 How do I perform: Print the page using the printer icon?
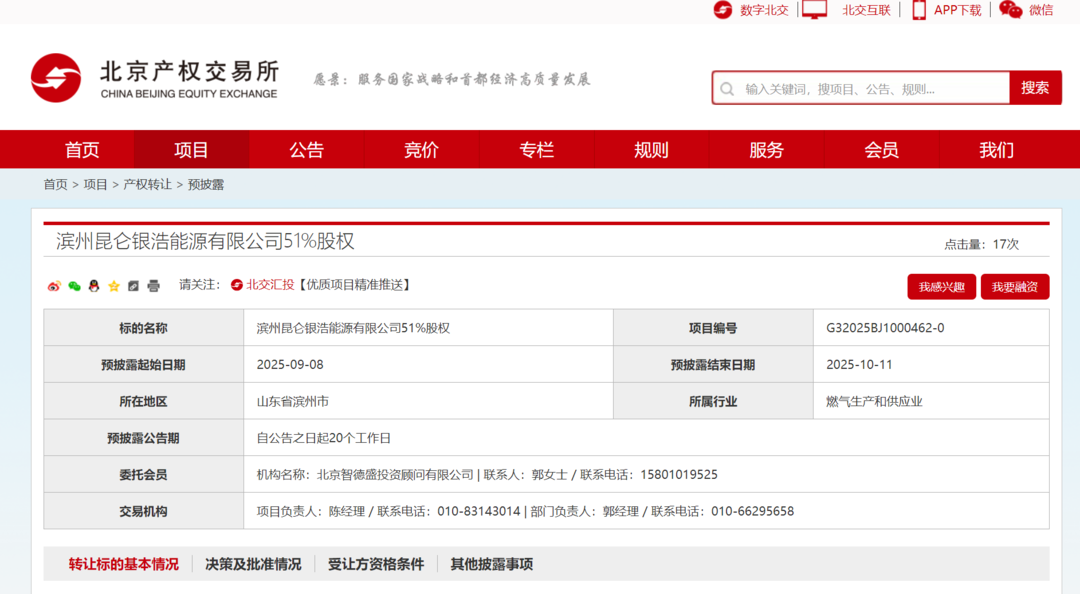tap(154, 286)
